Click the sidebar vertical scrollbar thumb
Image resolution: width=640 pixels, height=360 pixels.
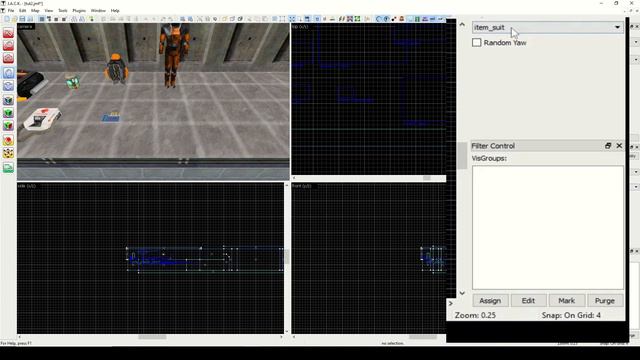pos(462,156)
